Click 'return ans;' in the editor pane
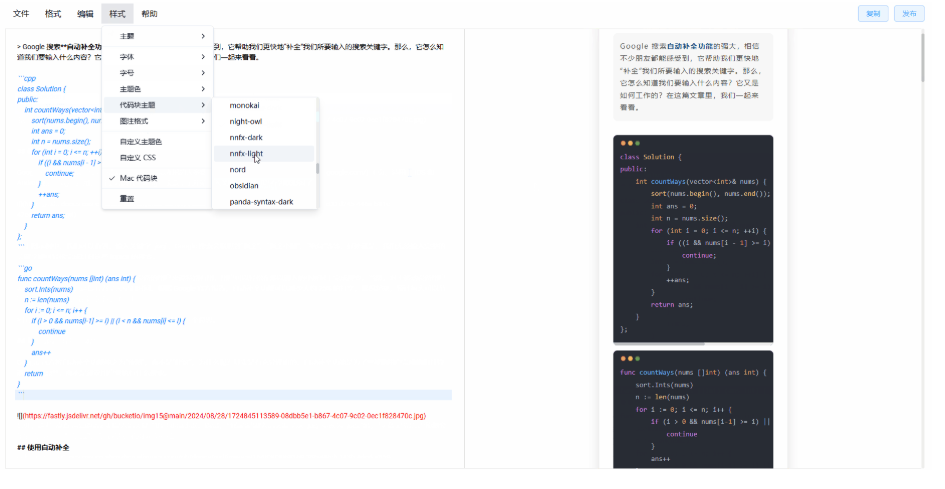Image resolution: width=945 pixels, height=489 pixels. (x=48, y=216)
